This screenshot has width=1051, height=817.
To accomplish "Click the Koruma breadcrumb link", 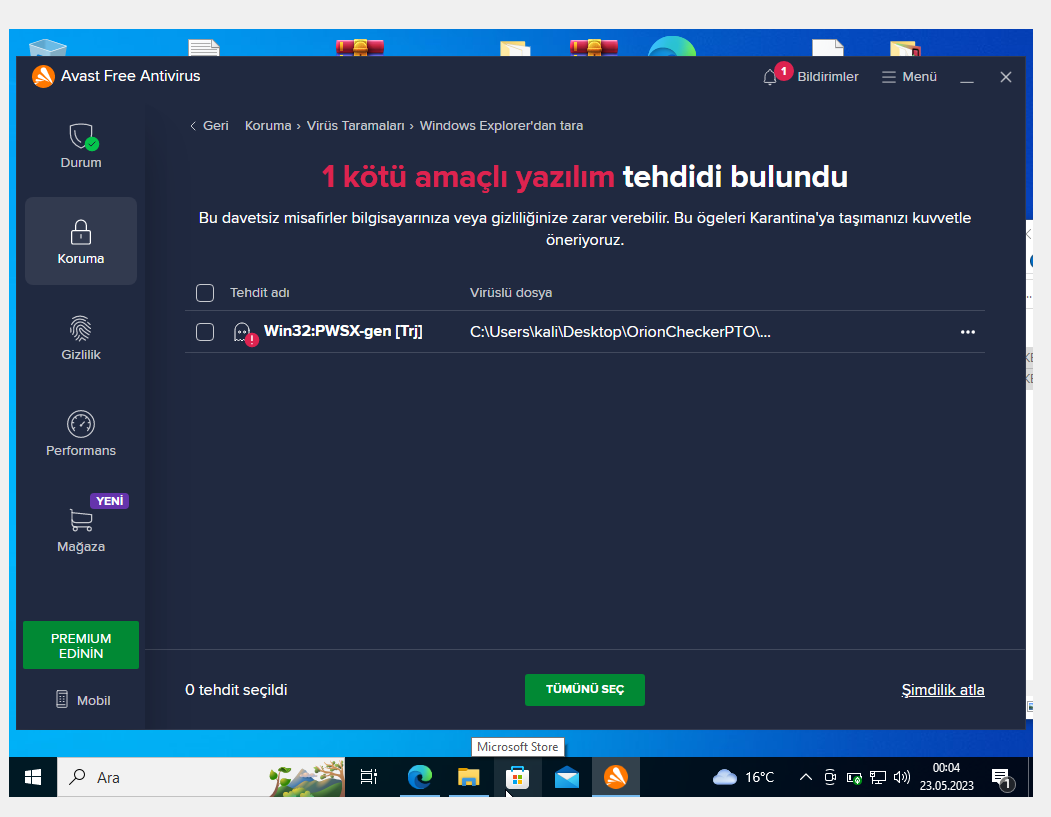I will click(267, 126).
